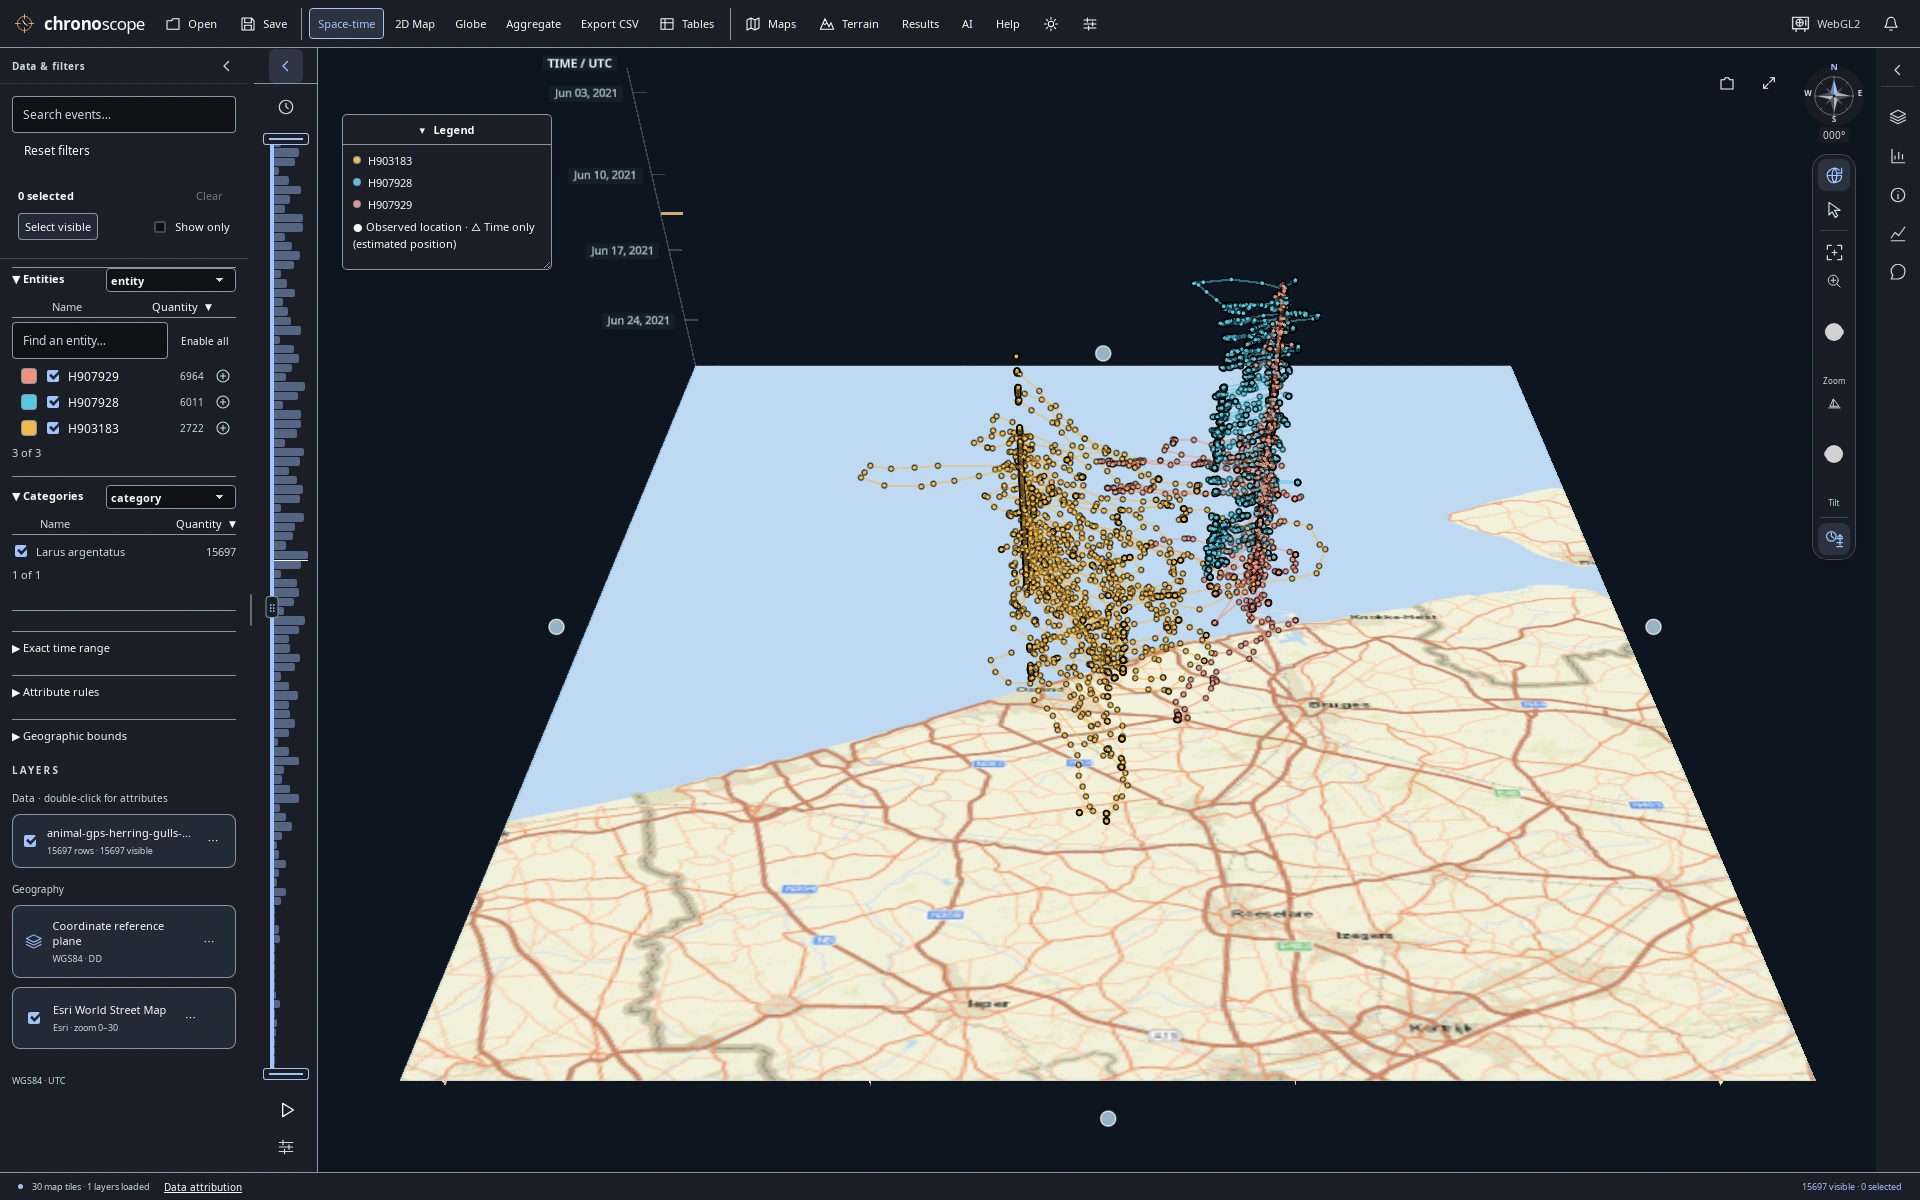Click the Reset filters button

click(57, 151)
